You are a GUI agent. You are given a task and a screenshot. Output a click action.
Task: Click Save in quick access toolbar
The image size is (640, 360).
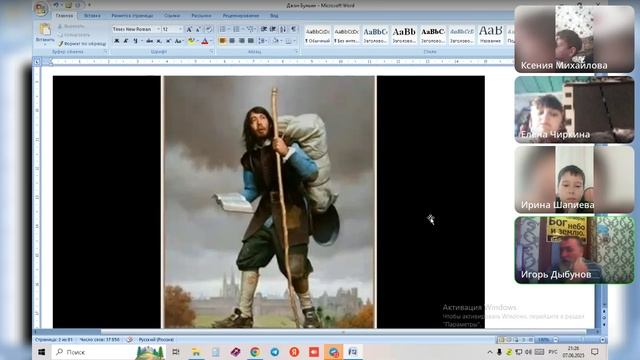68,5
